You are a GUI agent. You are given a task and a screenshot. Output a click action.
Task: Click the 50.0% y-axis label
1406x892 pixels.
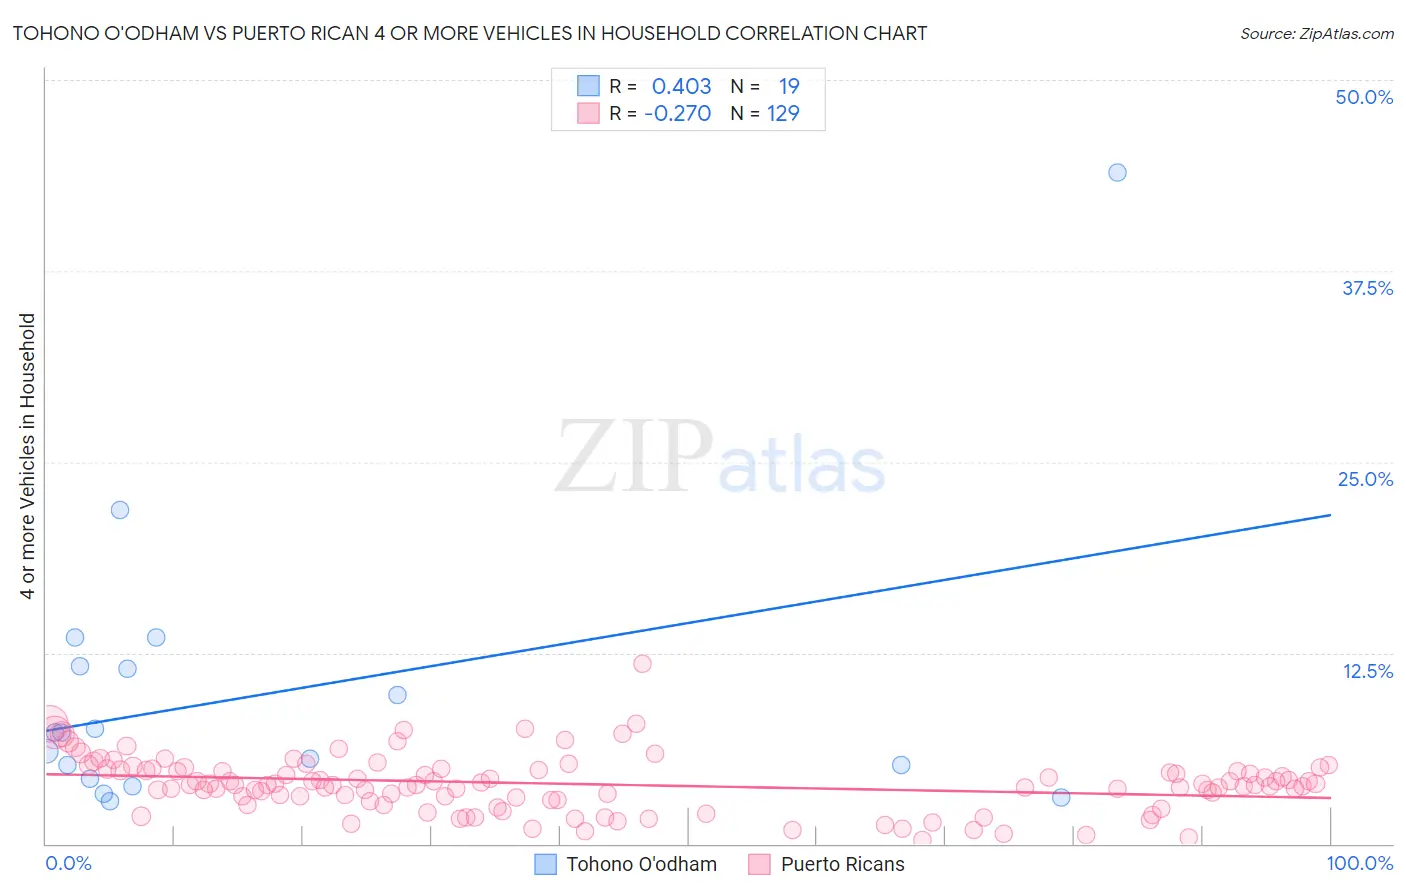[1364, 97]
